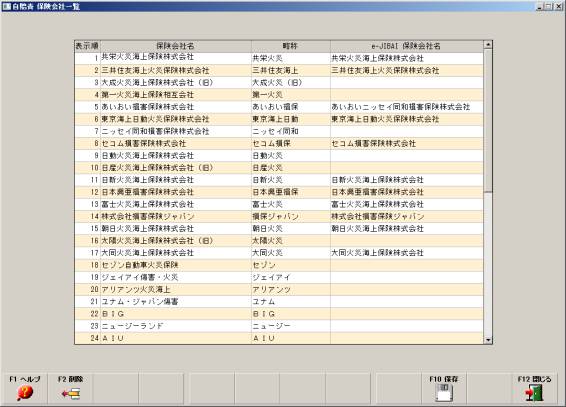Click the セコム損保 abbreviation cell

(291, 144)
